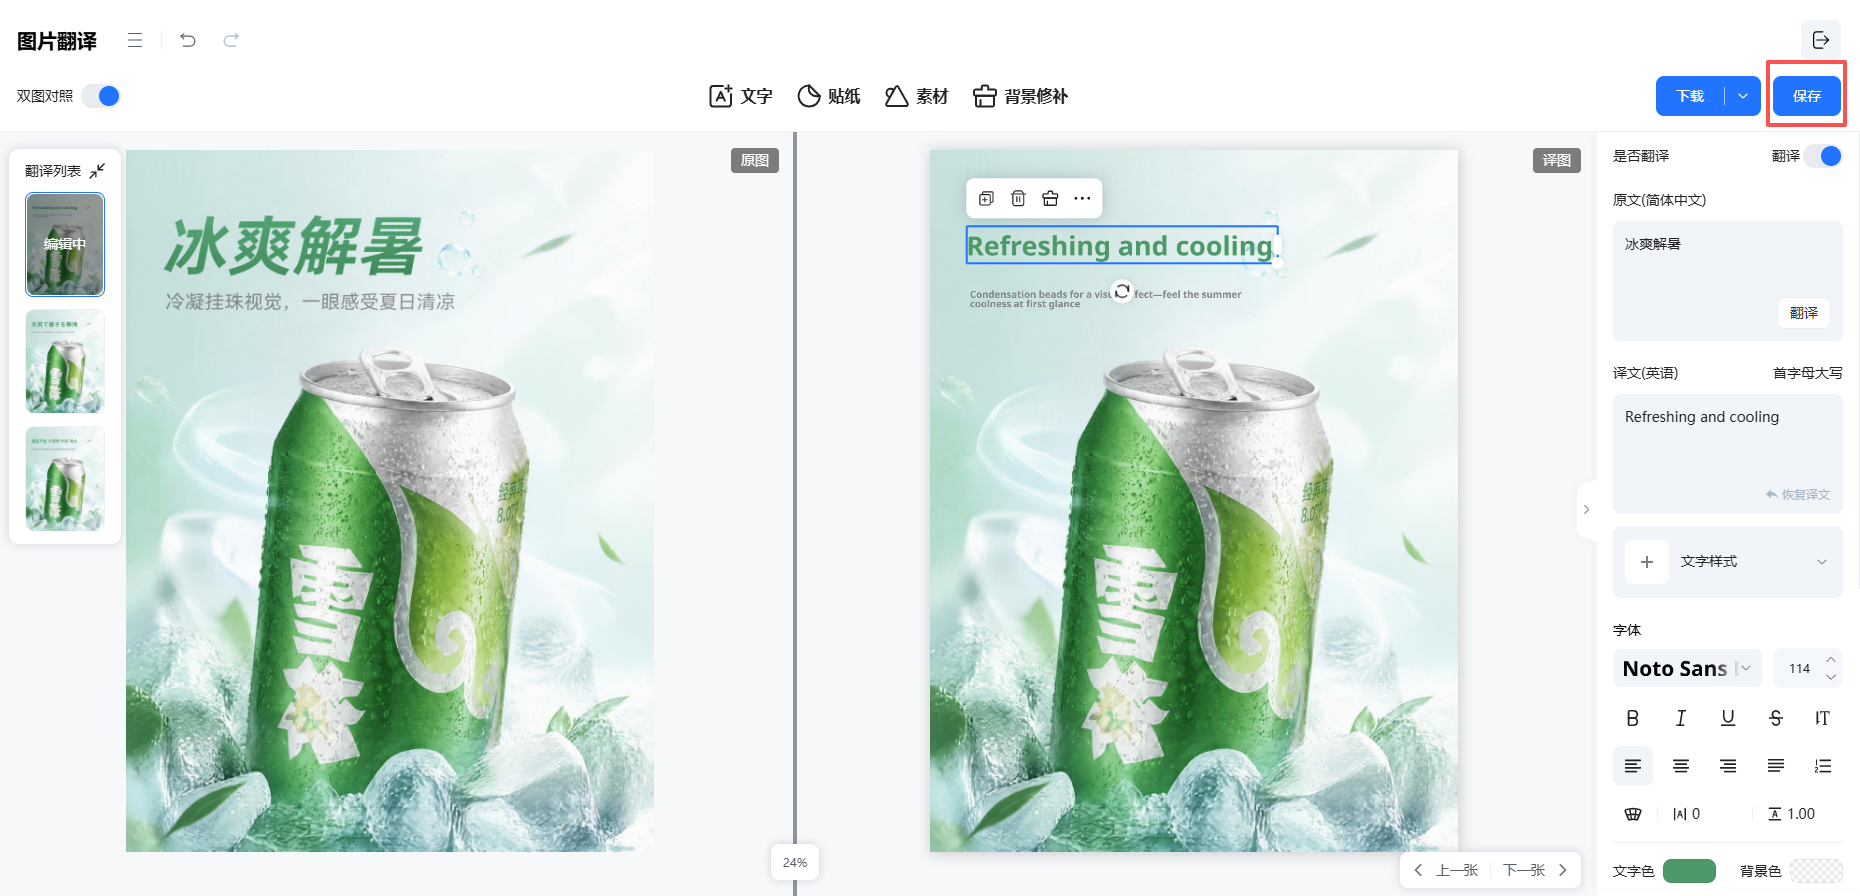This screenshot has width=1860, height=896.
Task: Click the undo arrow icon
Action: tap(188, 40)
